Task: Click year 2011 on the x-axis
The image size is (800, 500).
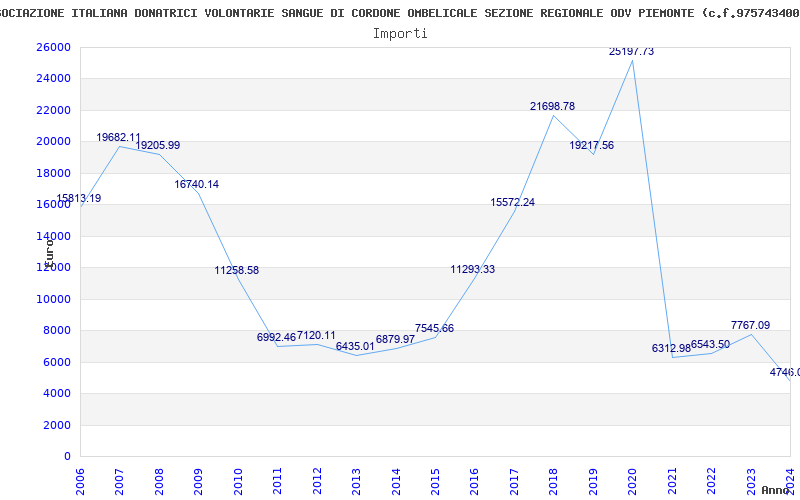Action: tap(278, 478)
